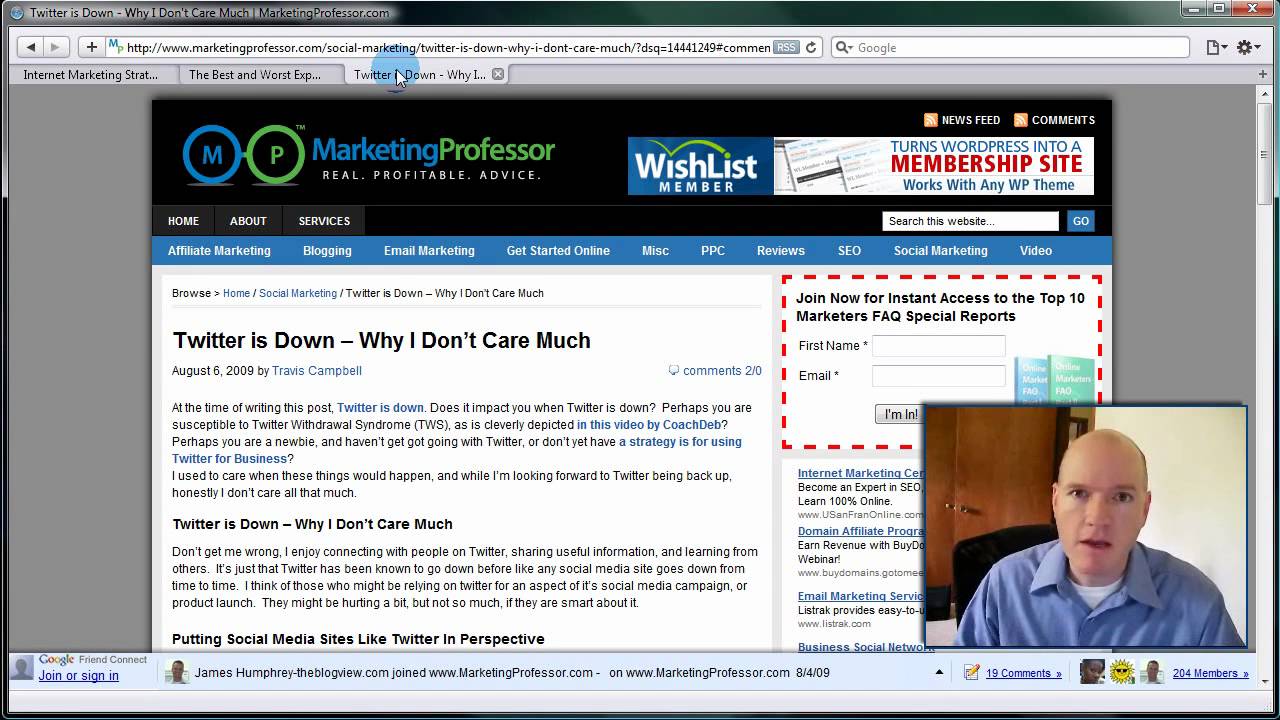The width and height of the screenshot is (1280, 720).
Task: Open author Travis Campbell link
Action: pos(317,370)
